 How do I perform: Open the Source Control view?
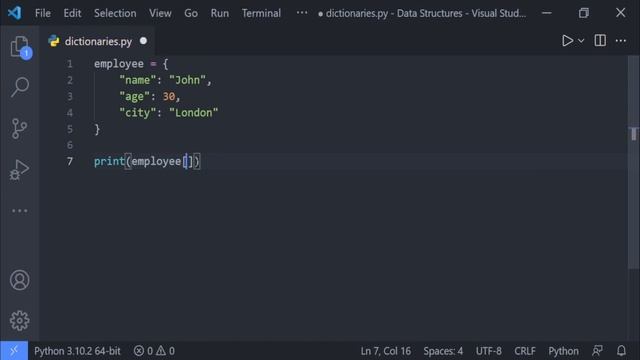[x=19, y=129]
